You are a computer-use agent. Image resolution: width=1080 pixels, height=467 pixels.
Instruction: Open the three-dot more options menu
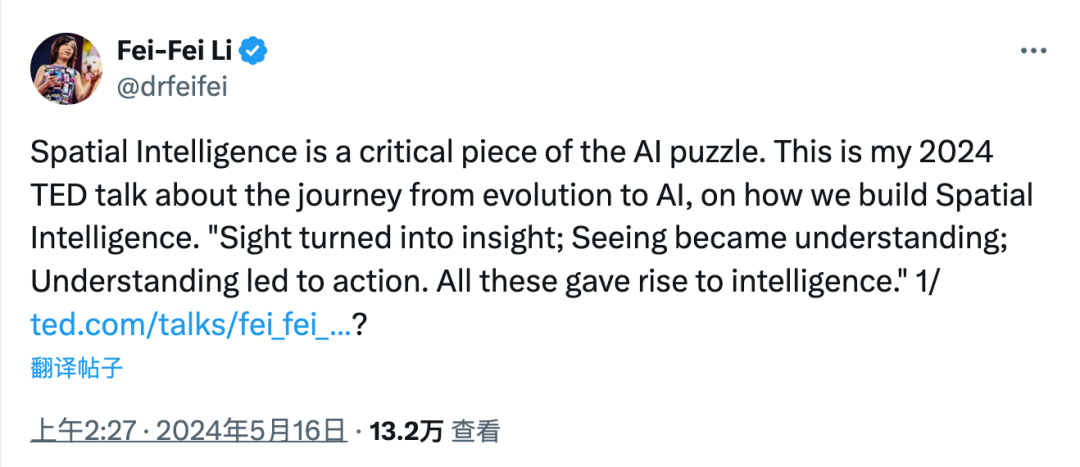click(1032, 52)
